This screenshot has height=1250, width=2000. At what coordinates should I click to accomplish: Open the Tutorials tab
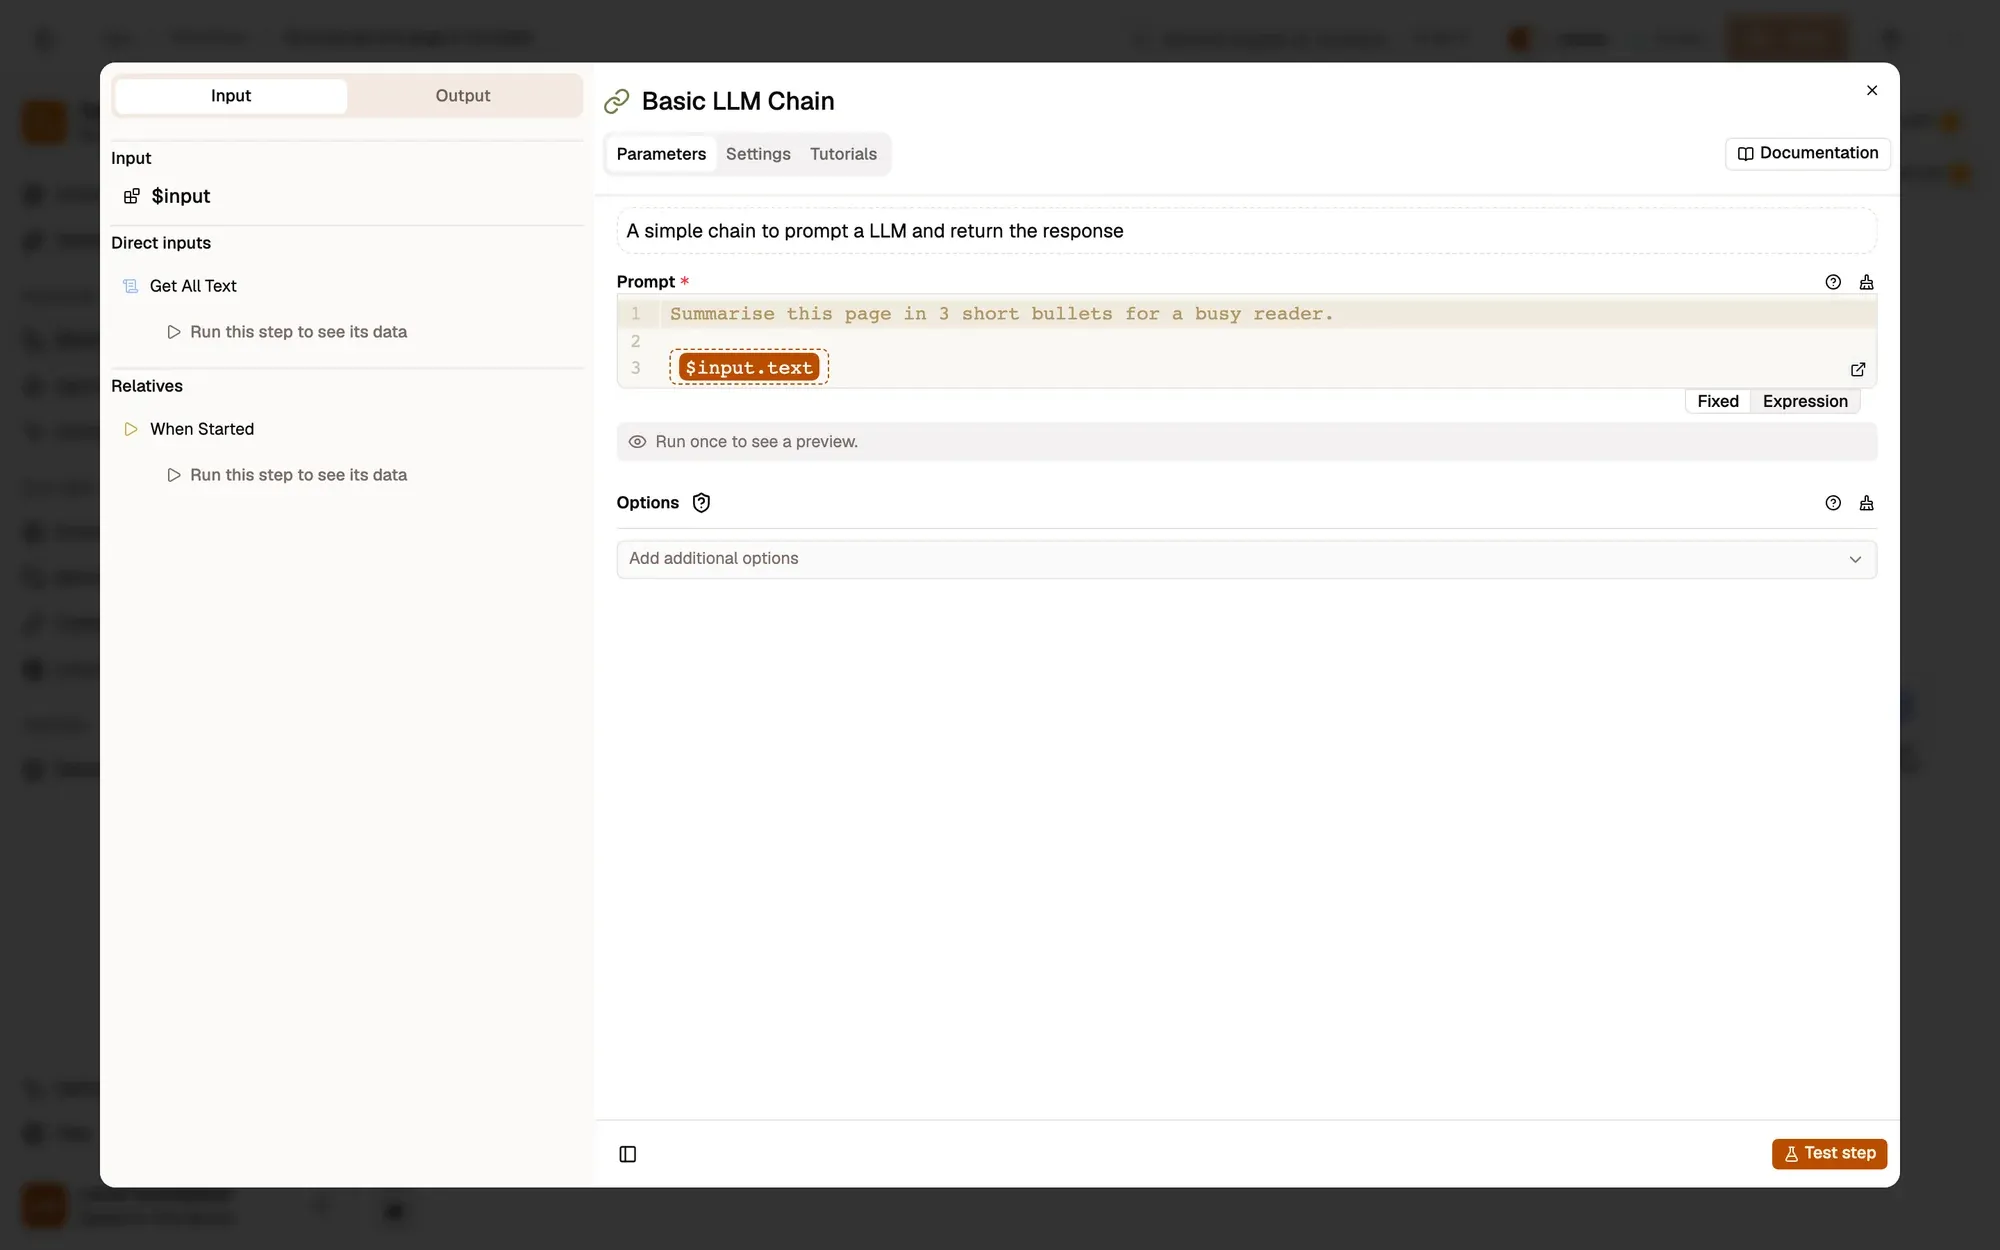tap(843, 154)
